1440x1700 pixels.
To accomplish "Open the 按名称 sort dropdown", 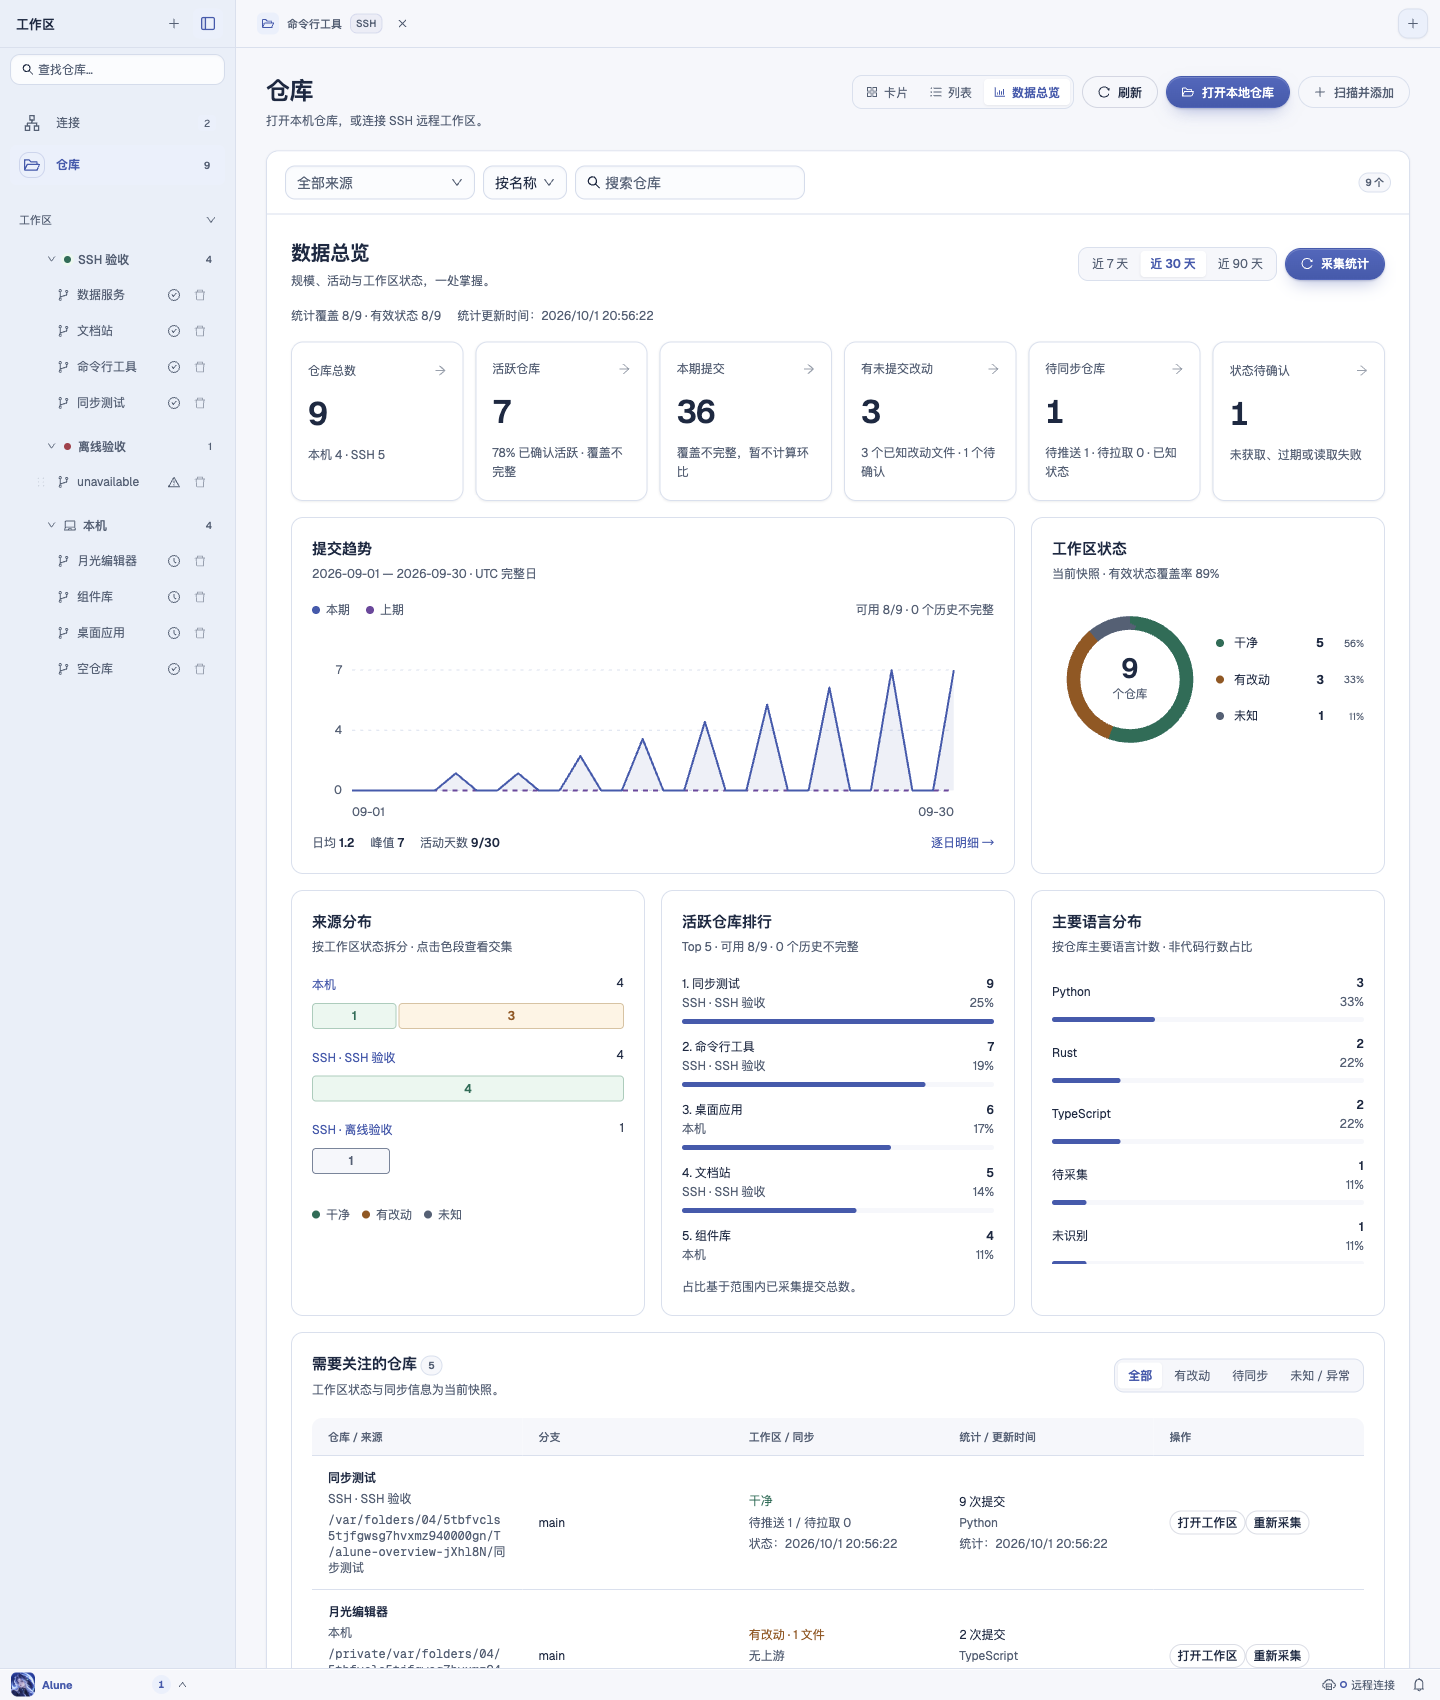I will tap(525, 183).
